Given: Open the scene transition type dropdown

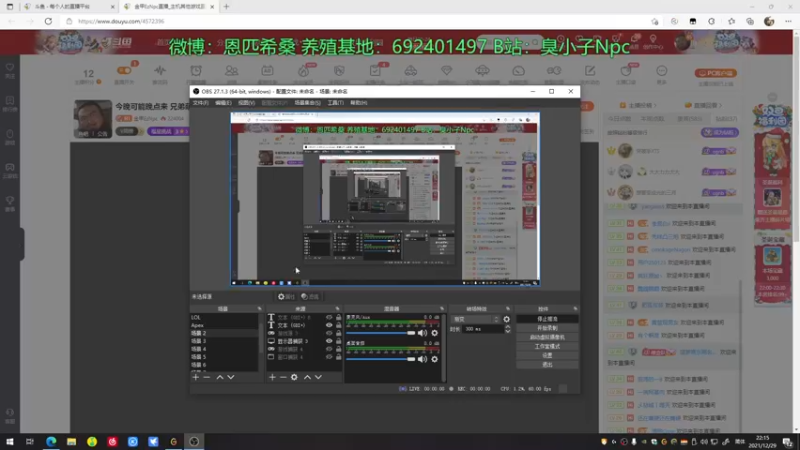Looking at the screenshot, I should tap(476, 319).
